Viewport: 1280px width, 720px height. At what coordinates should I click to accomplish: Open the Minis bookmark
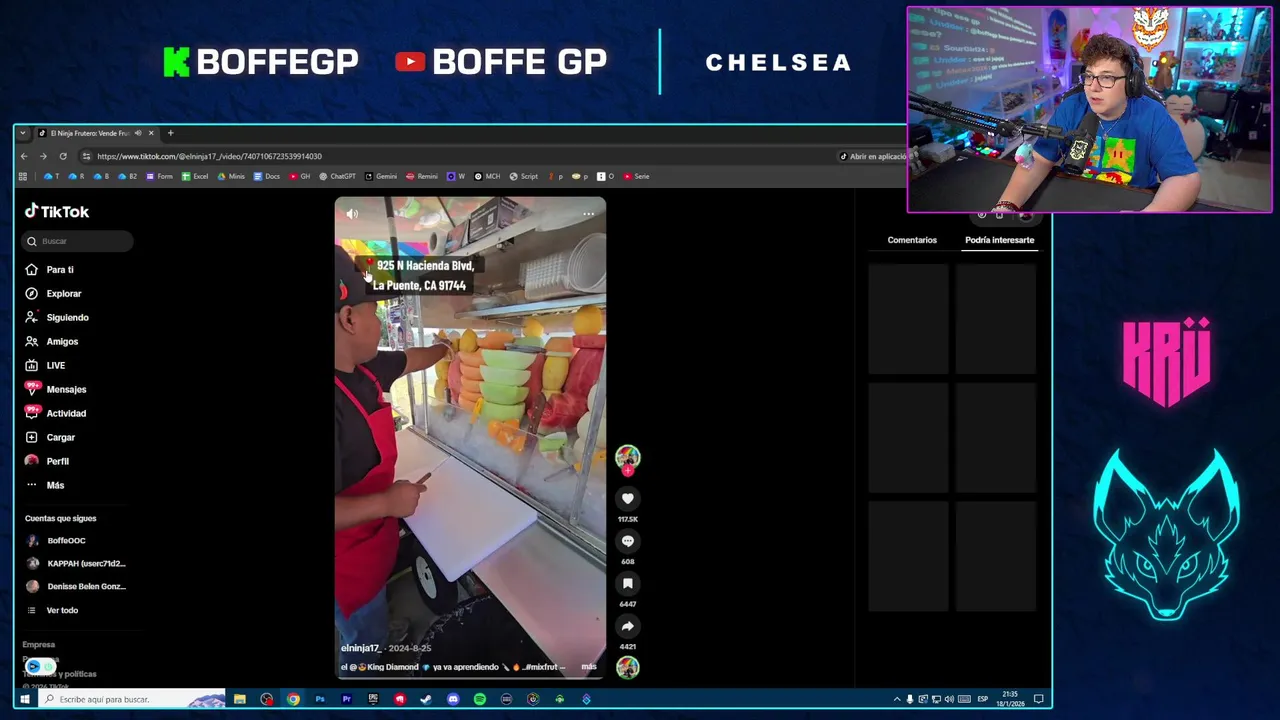point(231,177)
